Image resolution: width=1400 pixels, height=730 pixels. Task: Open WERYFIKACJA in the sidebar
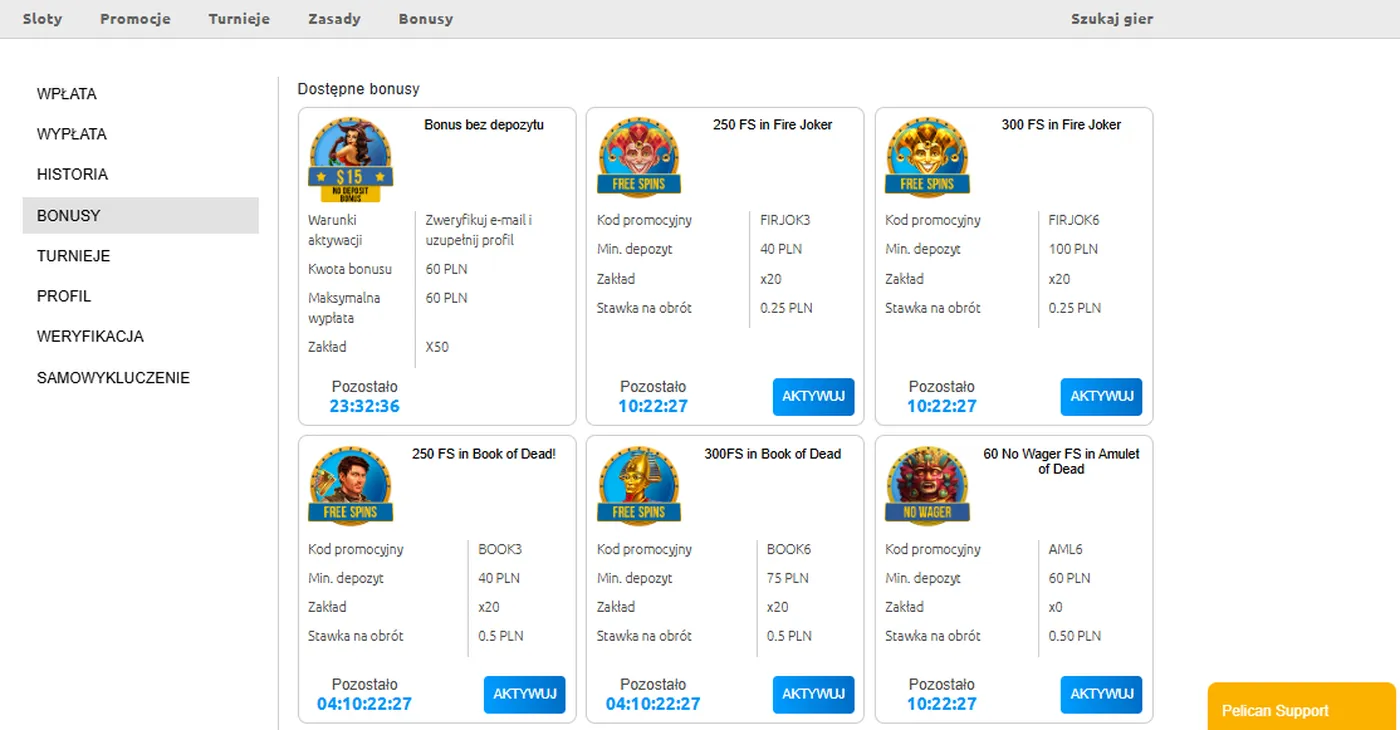pyautogui.click(x=90, y=337)
